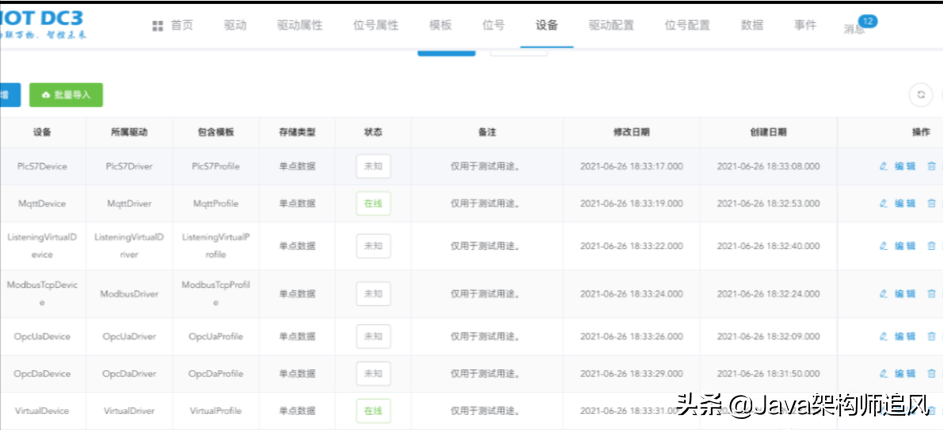943x430 pixels.
Task: Edit the MqttDevice row
Action: point(897,203)
